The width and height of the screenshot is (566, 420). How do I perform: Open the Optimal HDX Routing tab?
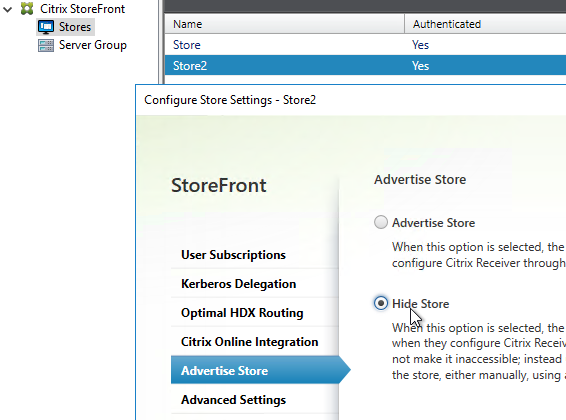254,312
